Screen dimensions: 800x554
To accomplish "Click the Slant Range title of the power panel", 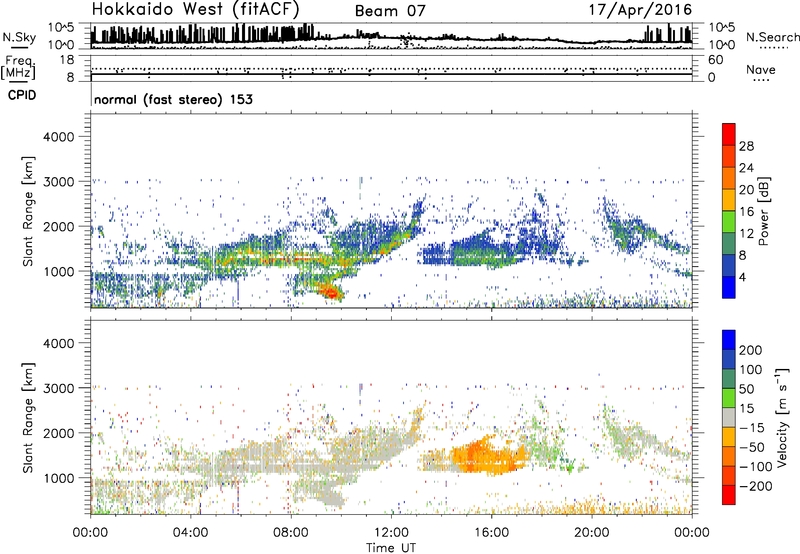I will pyautogui.click(x=28, y=211).
